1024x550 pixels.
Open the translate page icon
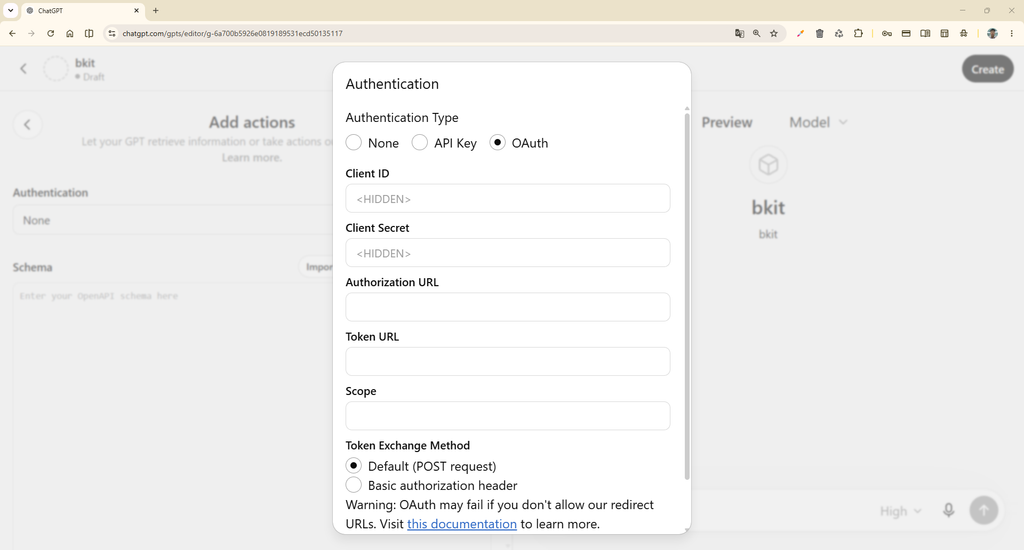click(739, 33)
